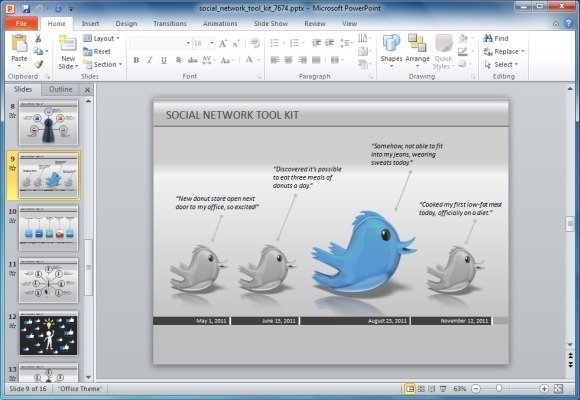Screen dimensions: 580x400
Task: Open the font size dropdown
Action: [212, 43]
